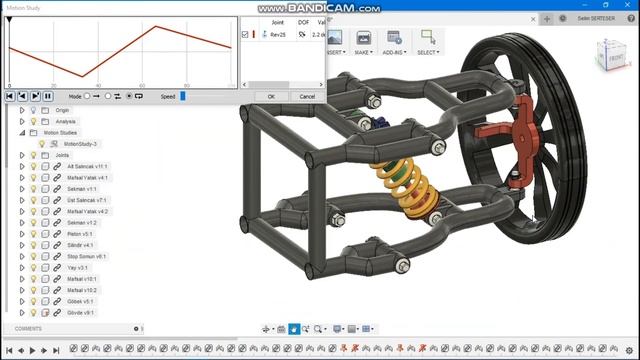The height and width of the screenshot is (360, 640).
Task: Click the Motion Study jump-to-start button
Action: 9,96
